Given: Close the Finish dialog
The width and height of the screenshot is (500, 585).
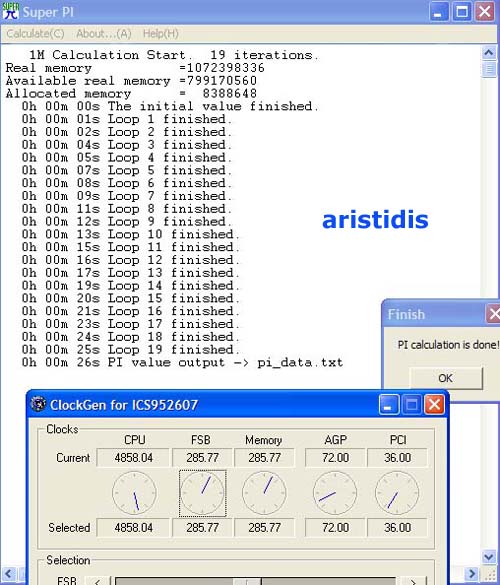Looking at the screenshot, I should tap(493, 314).
